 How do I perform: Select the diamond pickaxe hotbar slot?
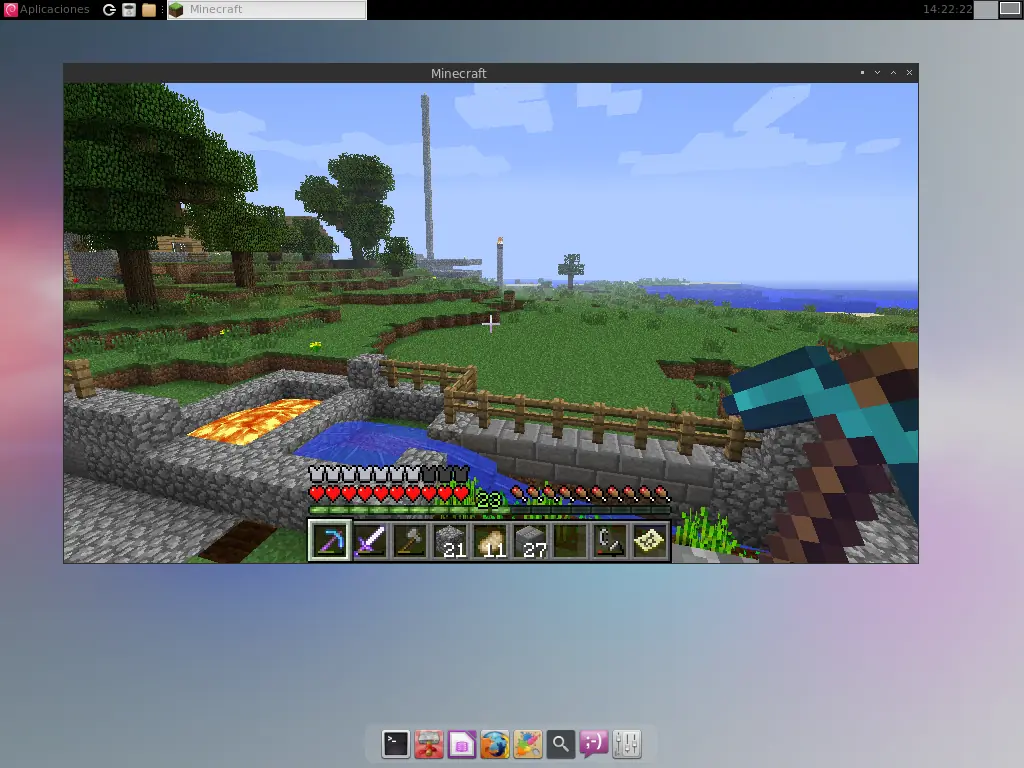(330, 540)
